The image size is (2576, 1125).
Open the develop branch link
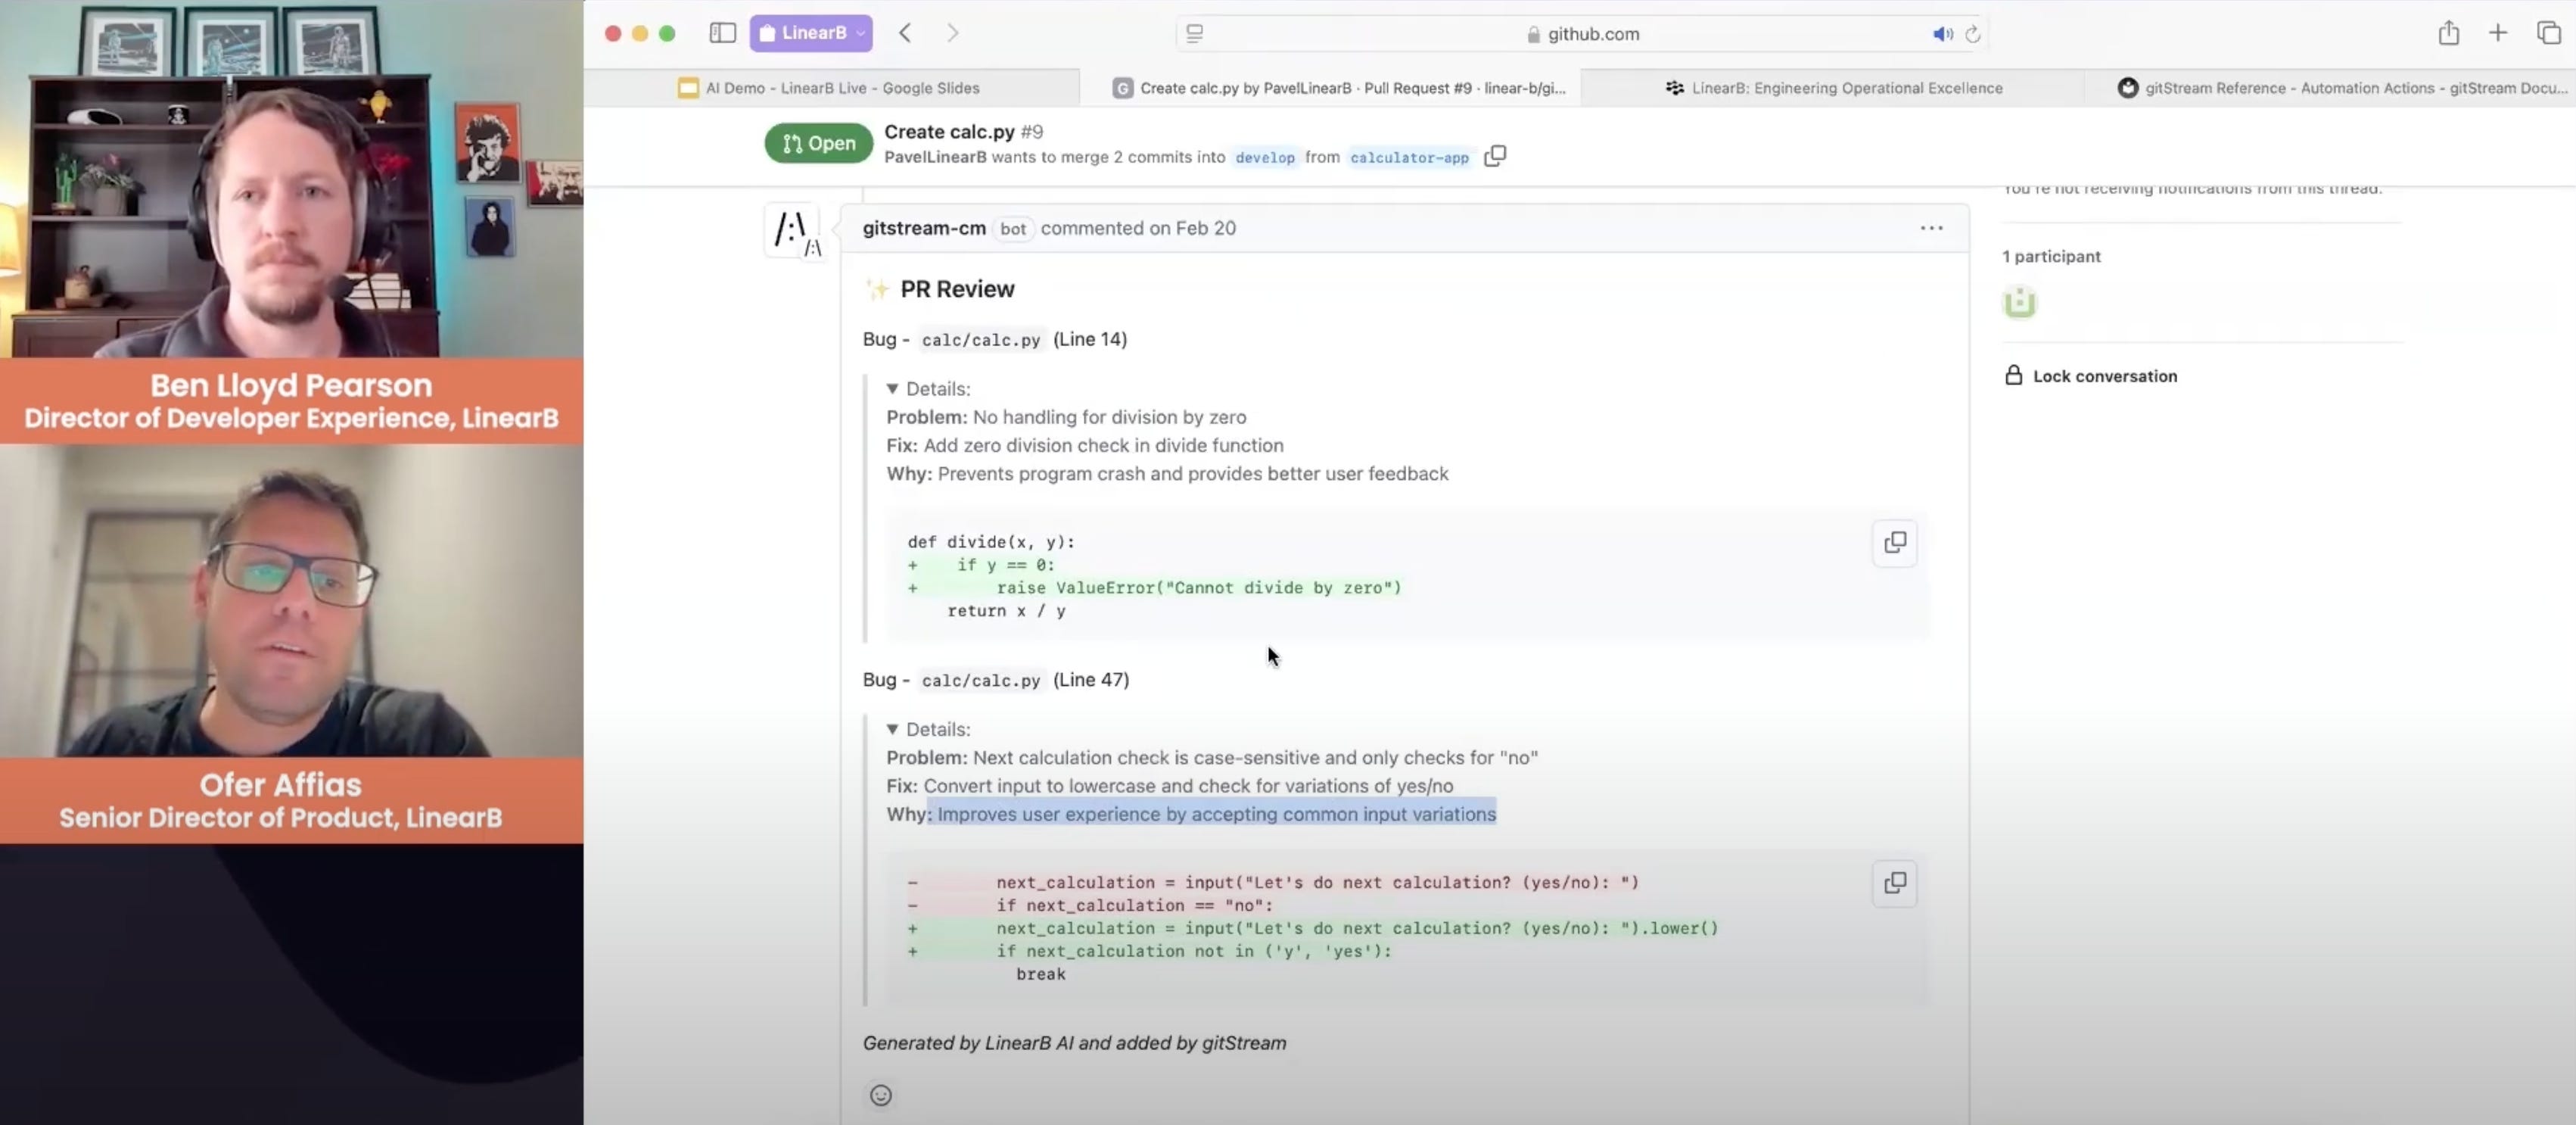1264,157
